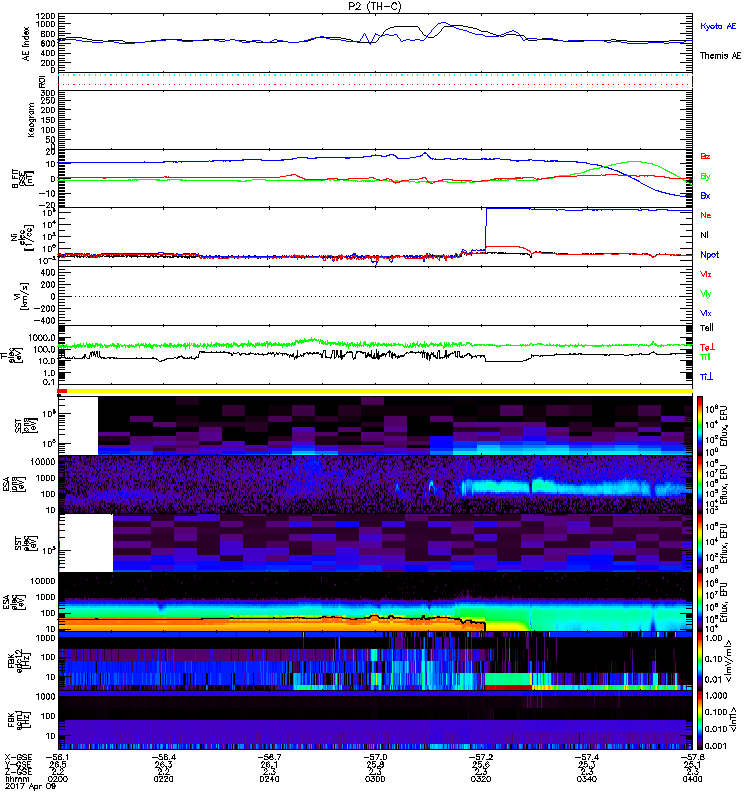Select the green "Viy" velocity legend label

[705, 294]
